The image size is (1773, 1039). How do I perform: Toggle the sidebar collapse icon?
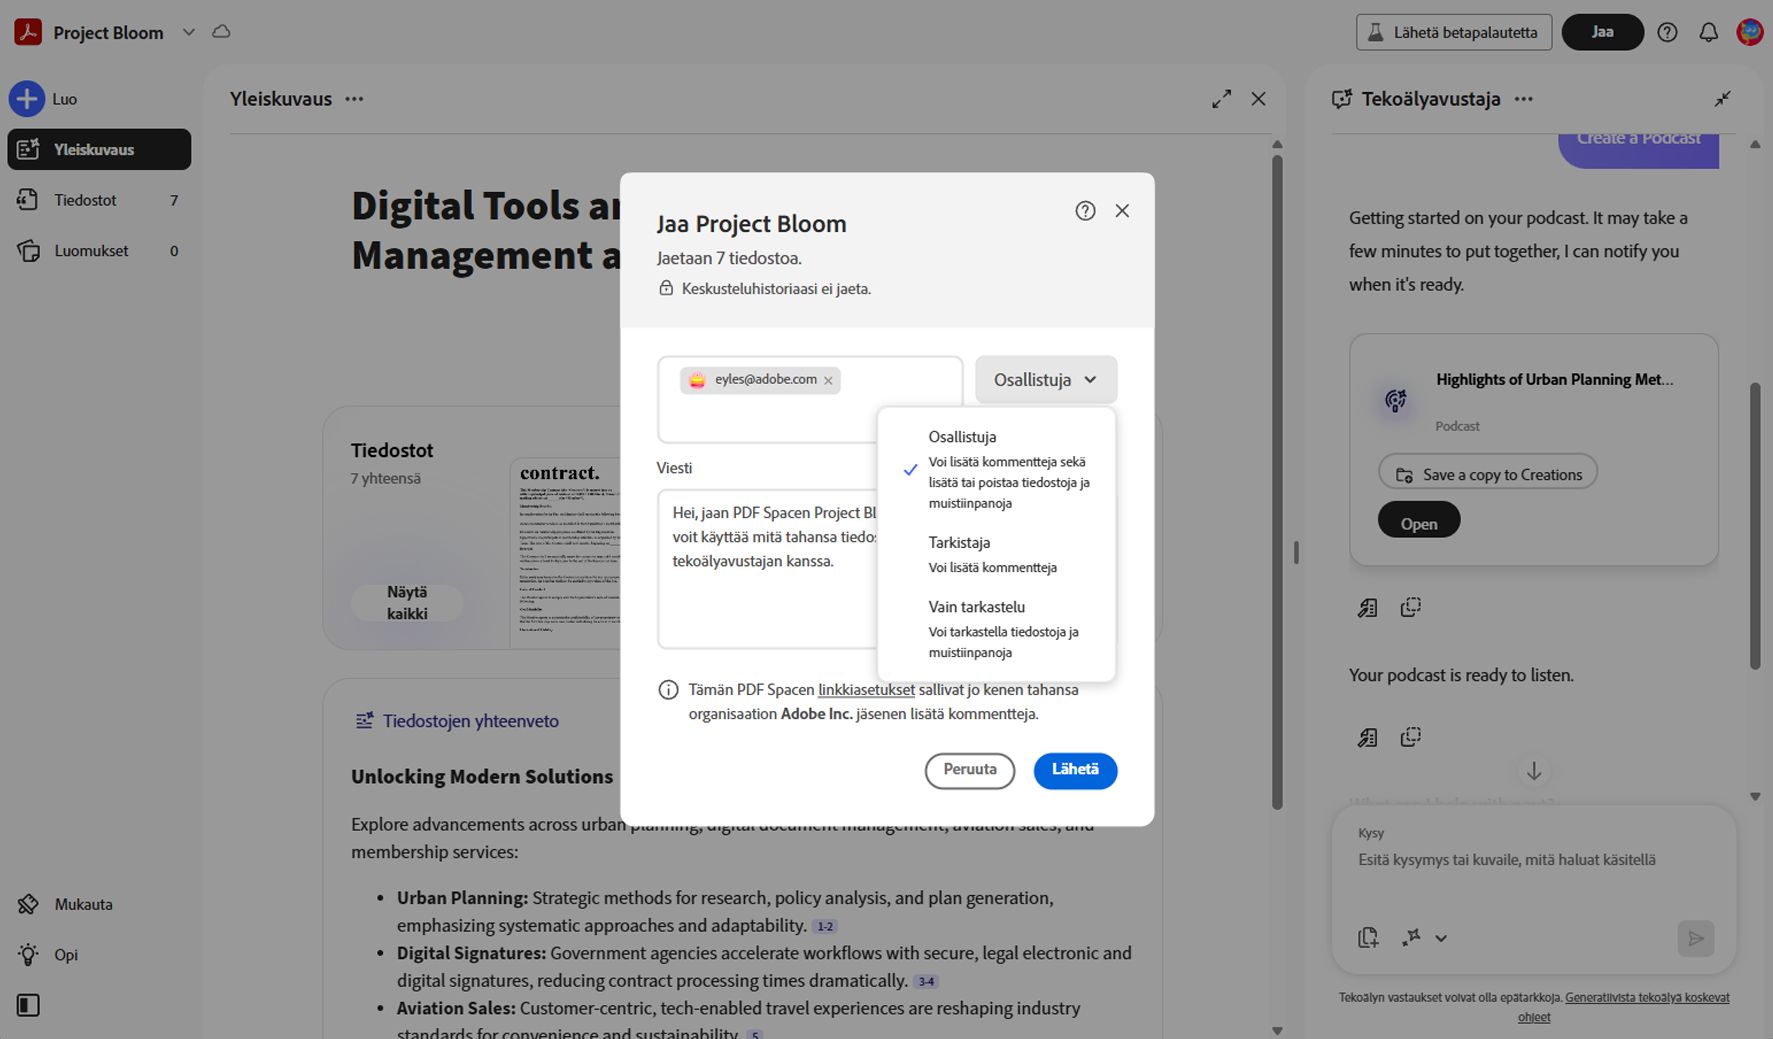(28, 1005)
